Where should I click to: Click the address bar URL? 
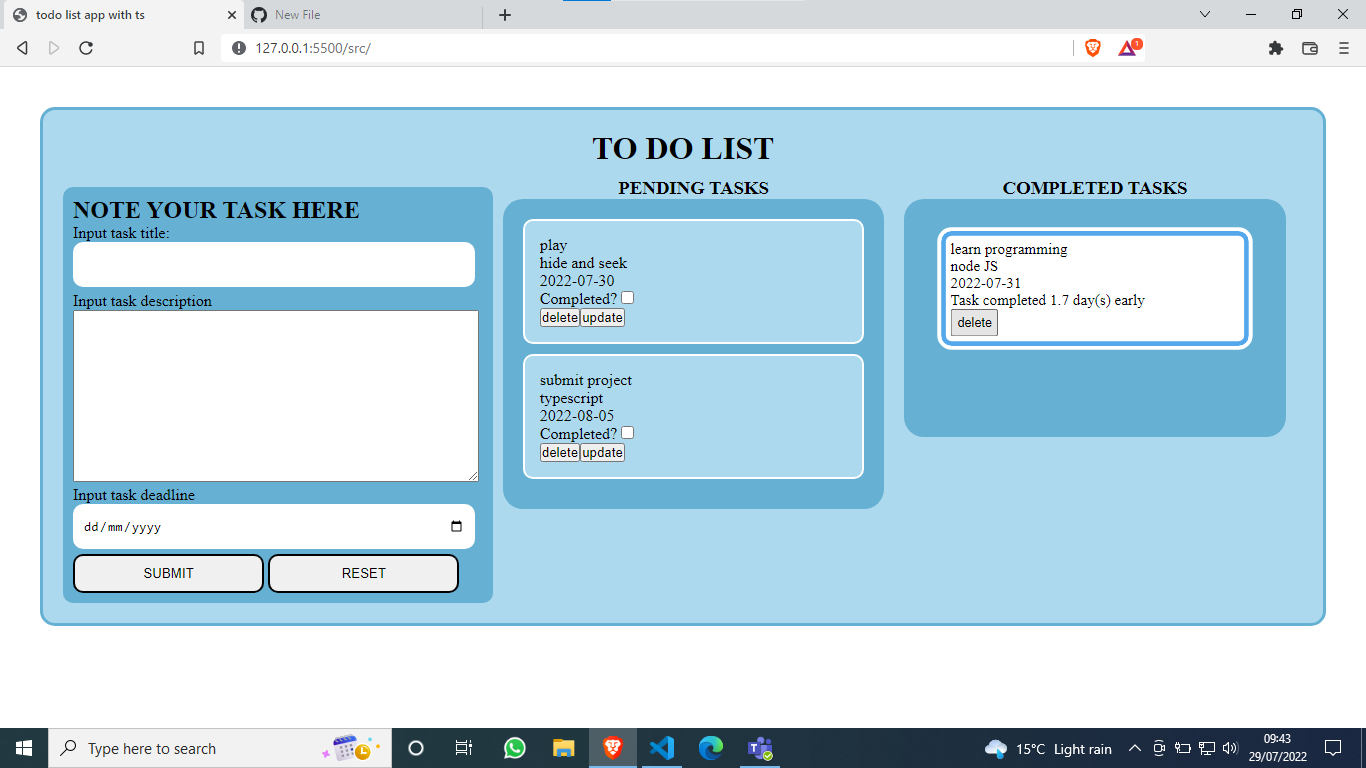click(x=313, y=48)
